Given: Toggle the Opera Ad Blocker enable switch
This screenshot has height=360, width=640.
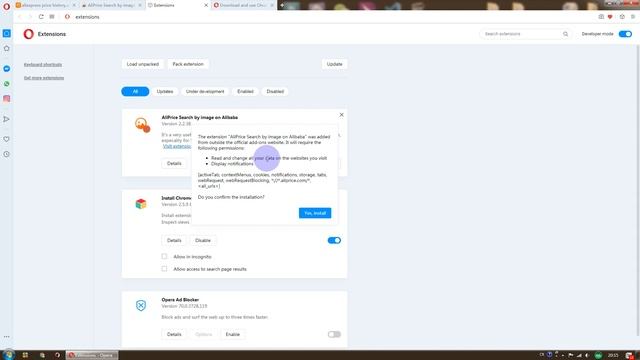Looking at the screenshot, I should pos(334,334).
